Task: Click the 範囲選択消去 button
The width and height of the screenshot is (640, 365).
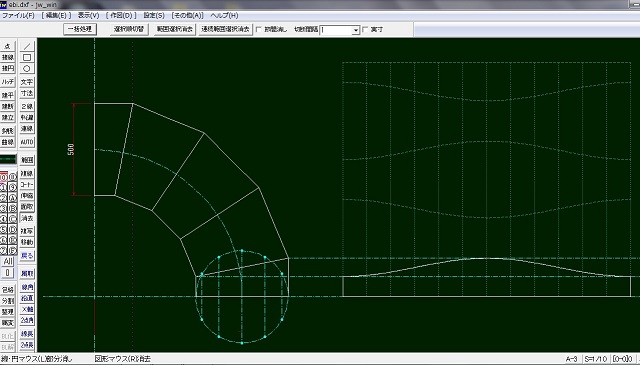Action: (x=175, y=29)
